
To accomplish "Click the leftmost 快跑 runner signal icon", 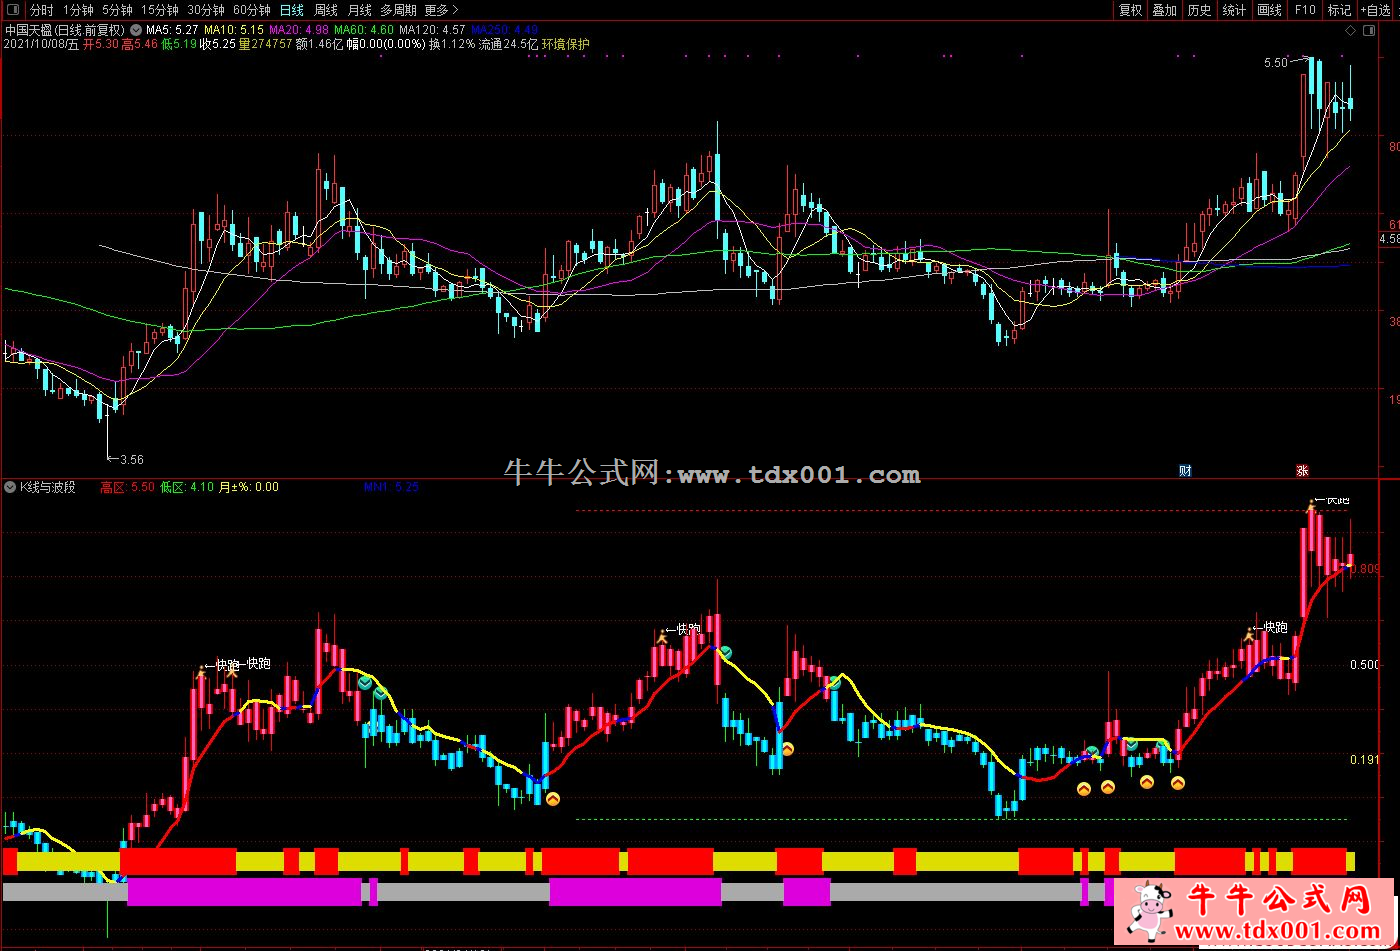I will coord(201,672).
